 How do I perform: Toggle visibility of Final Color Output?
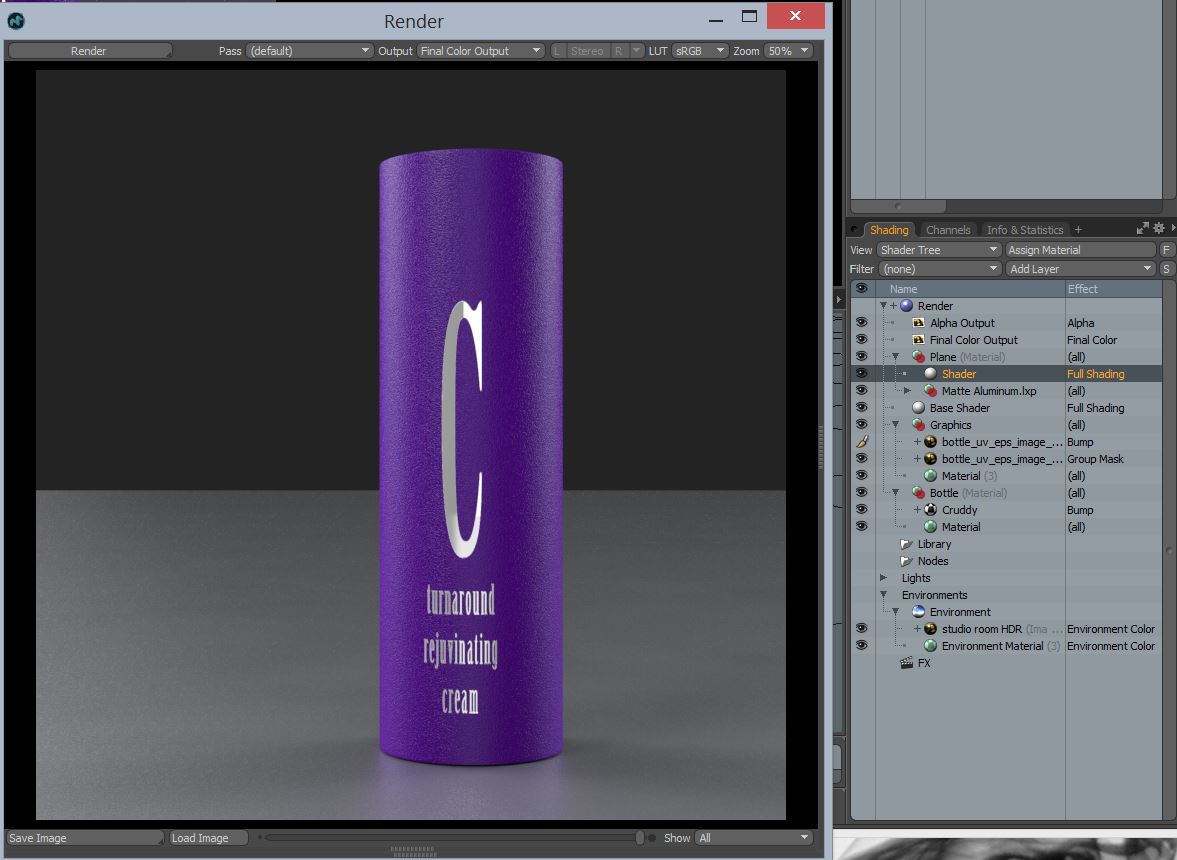tap(862, 340)
